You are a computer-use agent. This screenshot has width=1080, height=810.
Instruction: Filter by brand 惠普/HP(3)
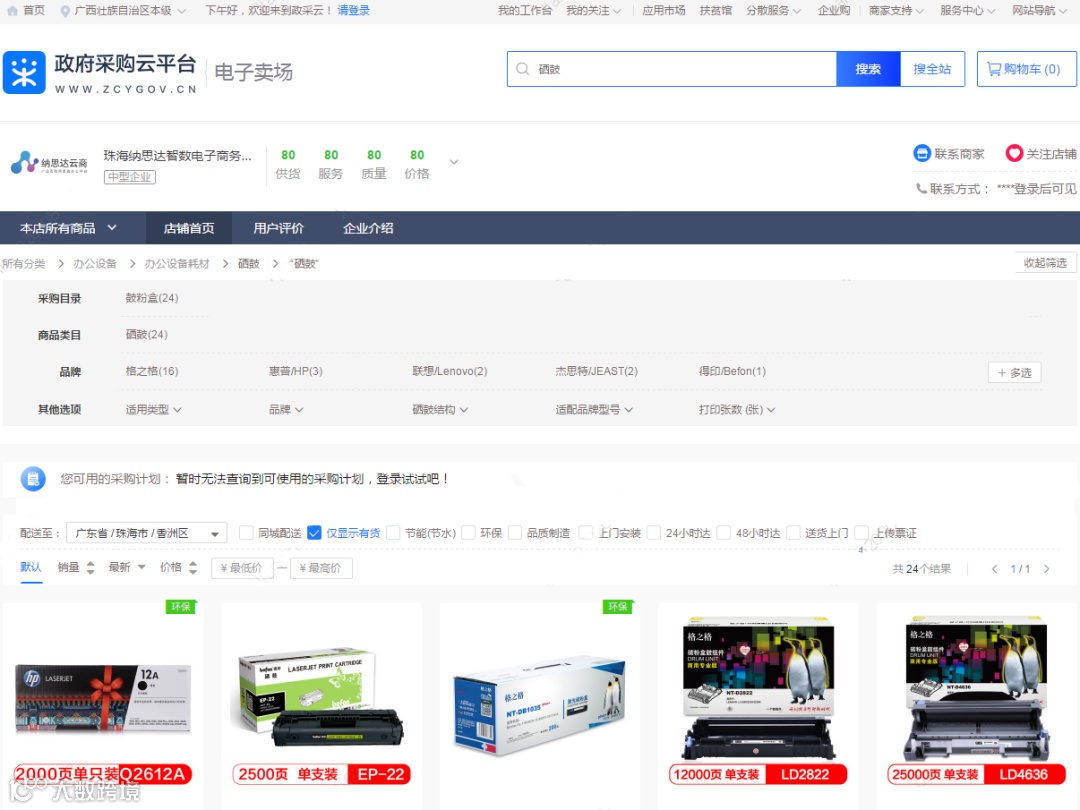click(295, 371)
